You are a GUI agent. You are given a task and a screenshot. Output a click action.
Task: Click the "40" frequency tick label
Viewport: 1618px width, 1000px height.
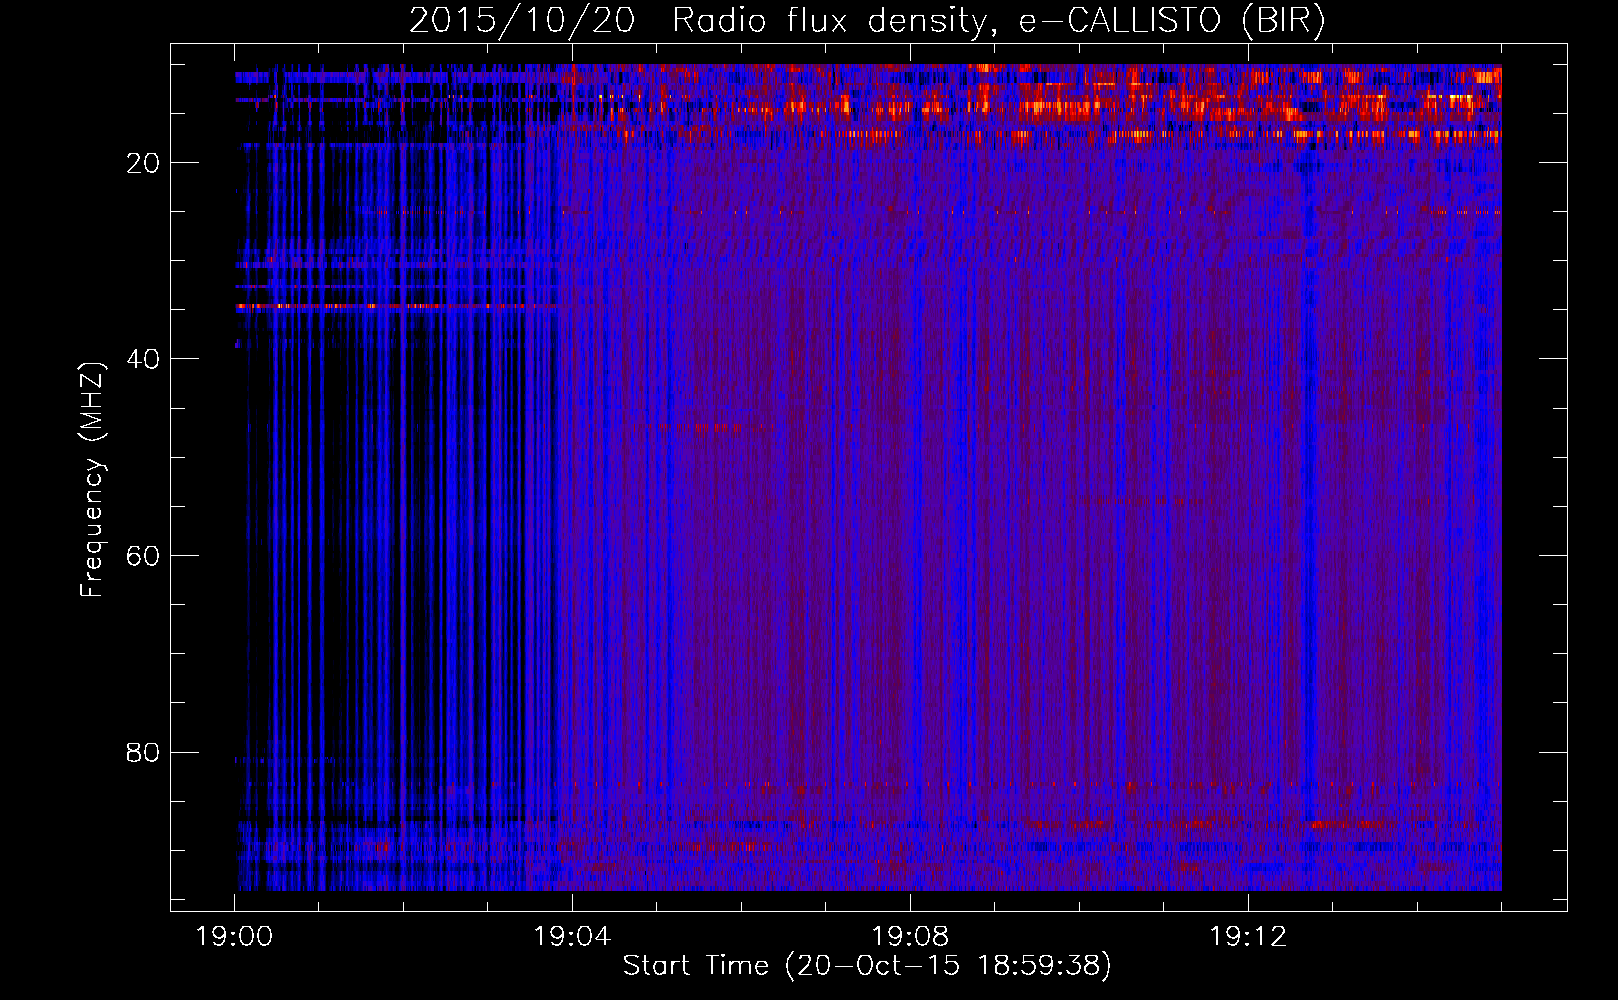[x=143, y=359]
